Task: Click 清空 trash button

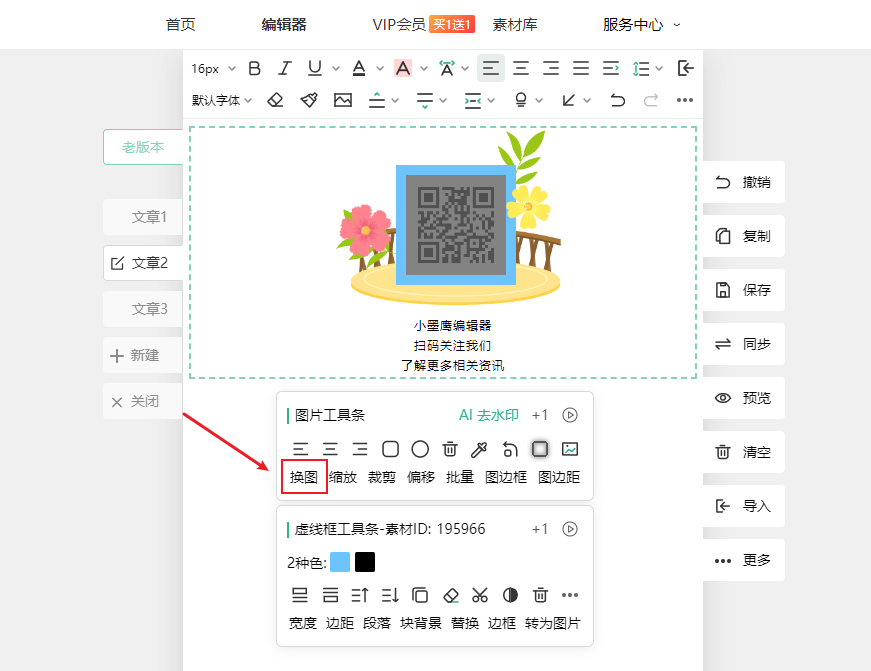Action: 743,452
